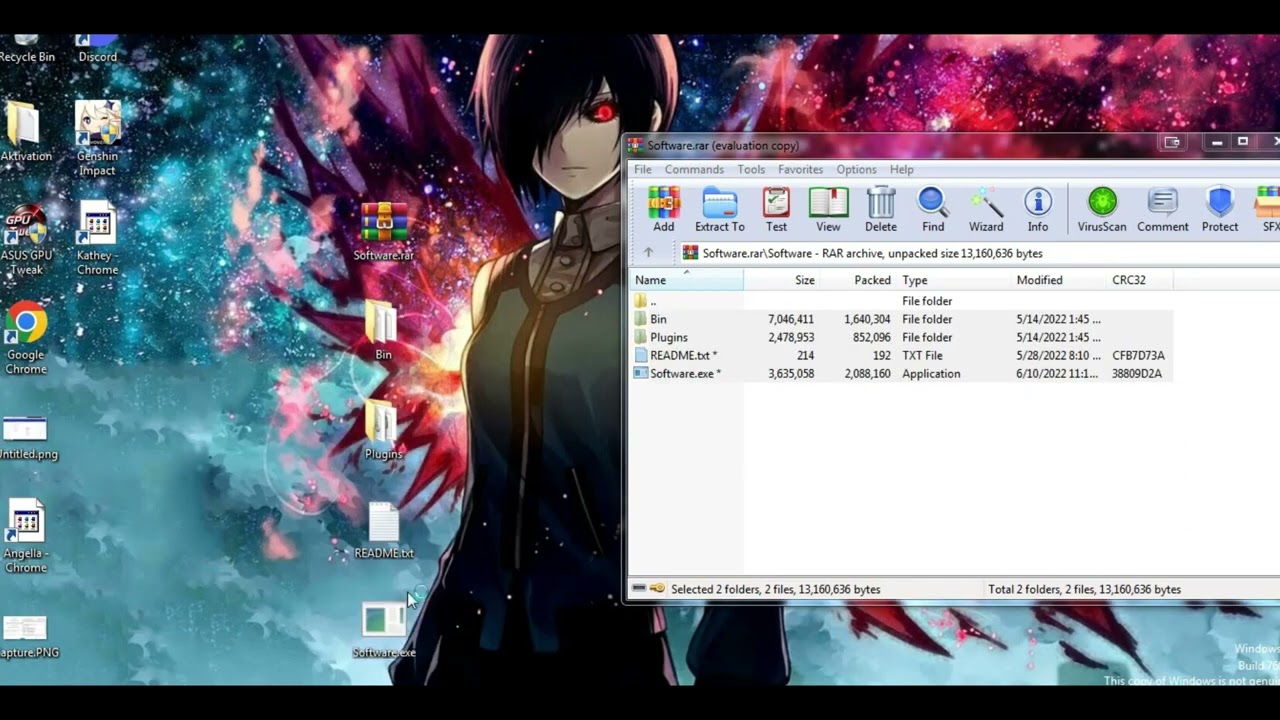1280x720 pixels.
Task: Click the Application type cell
Action: pyautogui.click(x=931, y=373)
